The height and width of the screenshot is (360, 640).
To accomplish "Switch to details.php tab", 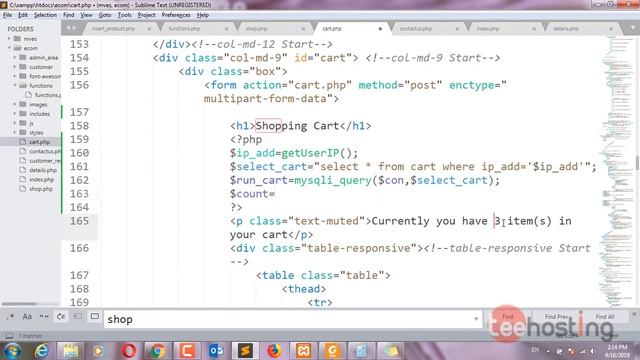I will (566, 29).
